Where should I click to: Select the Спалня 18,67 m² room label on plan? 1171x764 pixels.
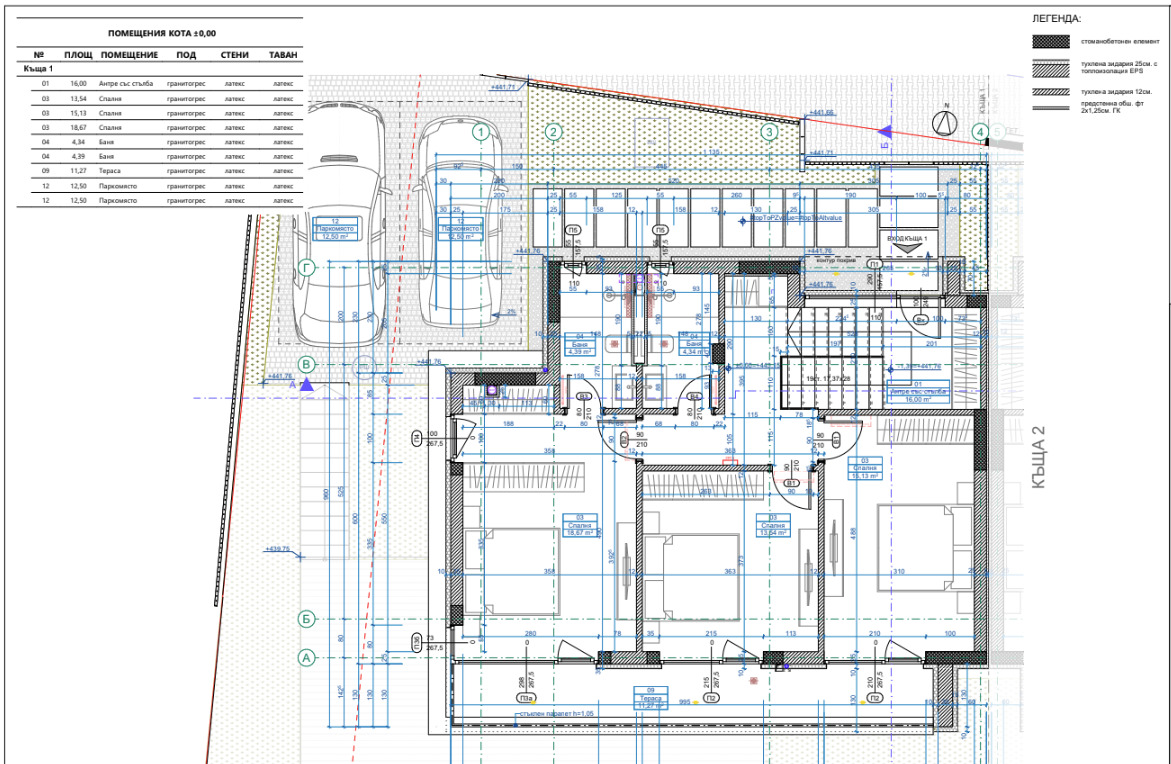click(580, 525)
